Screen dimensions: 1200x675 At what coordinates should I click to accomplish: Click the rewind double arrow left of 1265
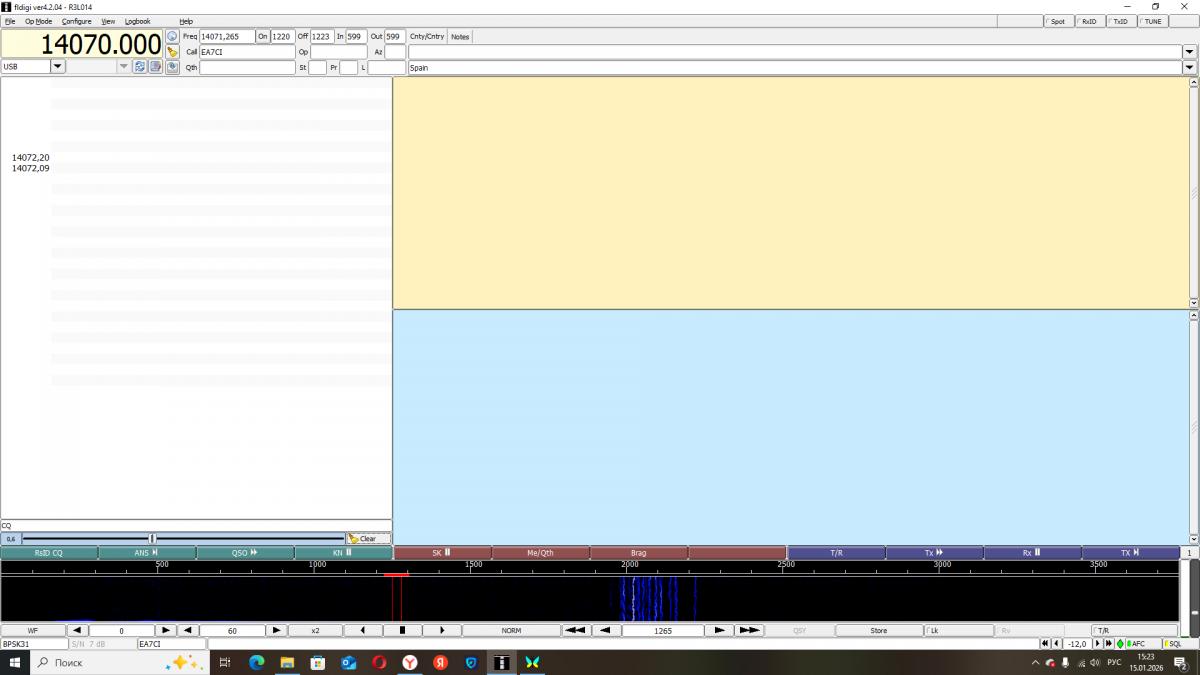tap(575, 631)
